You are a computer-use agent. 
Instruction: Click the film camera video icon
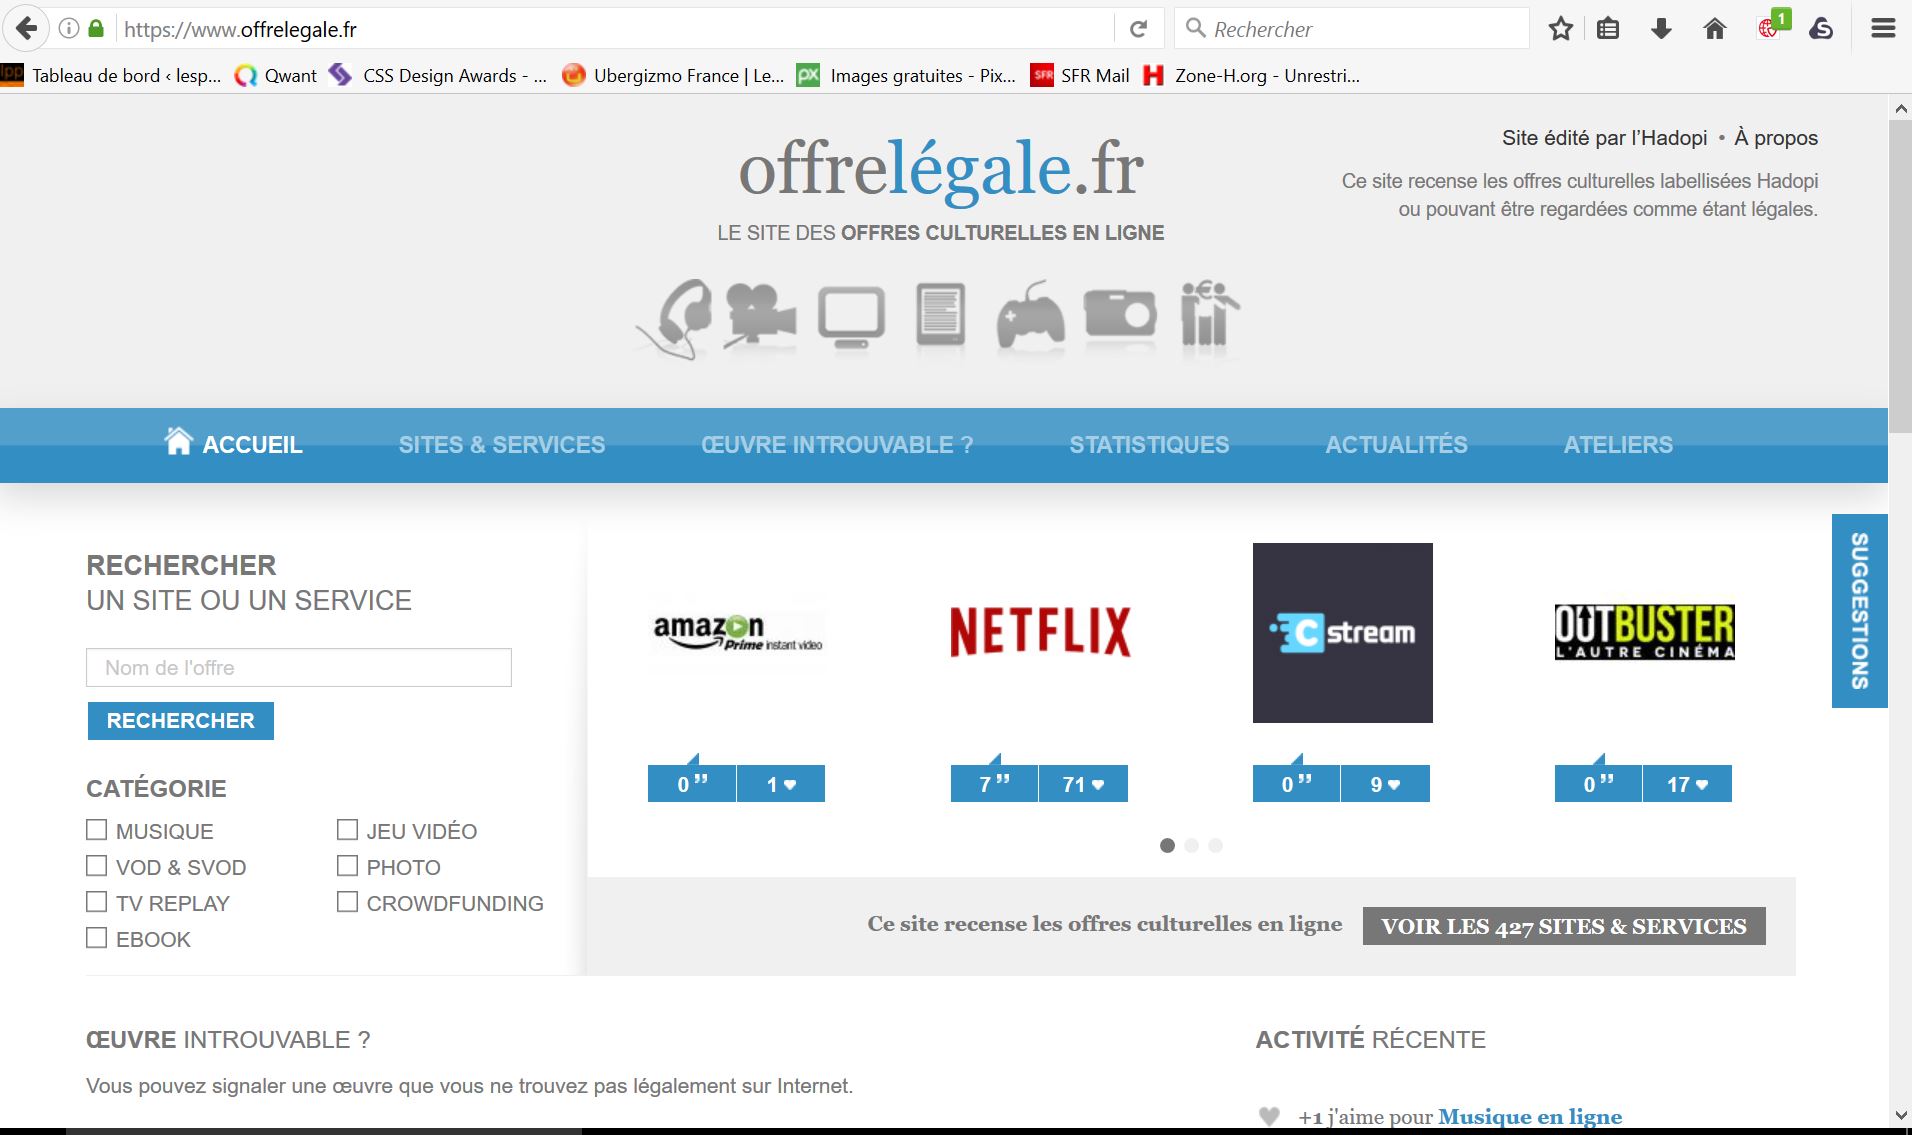(x=760, y=316)
